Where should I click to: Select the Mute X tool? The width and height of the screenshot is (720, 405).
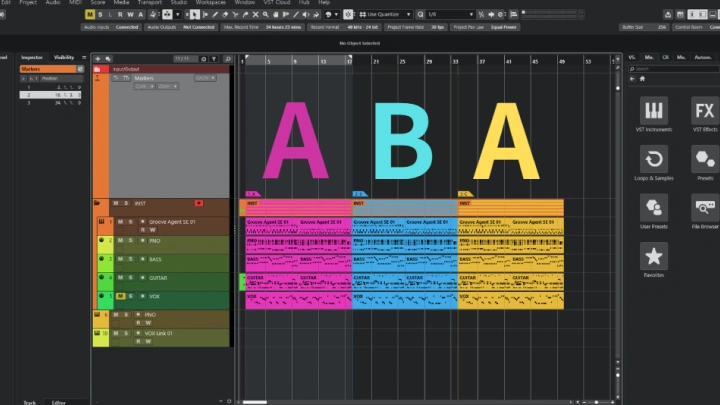pyautogui.click(x=255, y=15)
